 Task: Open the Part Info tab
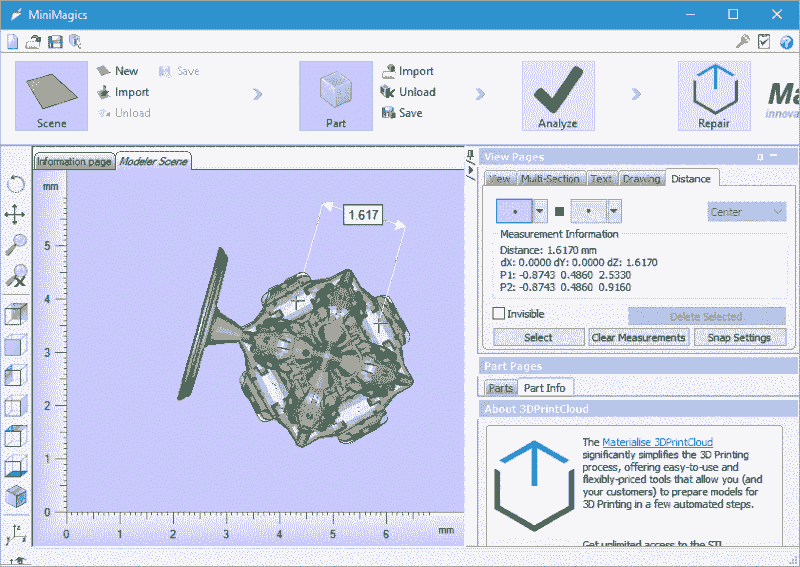click(x=544, y=388)
